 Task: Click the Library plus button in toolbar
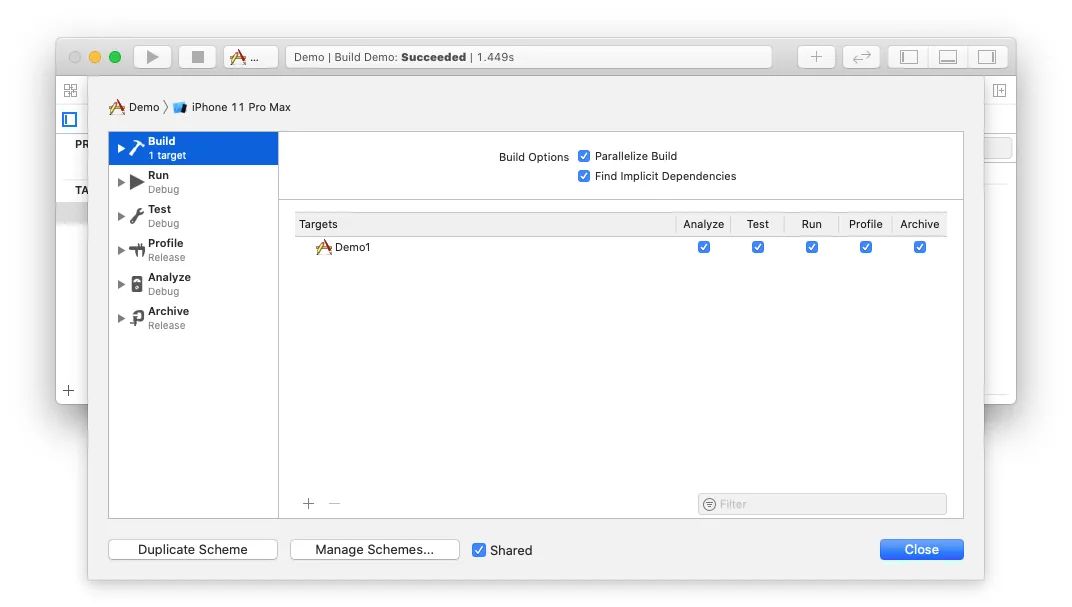tap(816, 57)
